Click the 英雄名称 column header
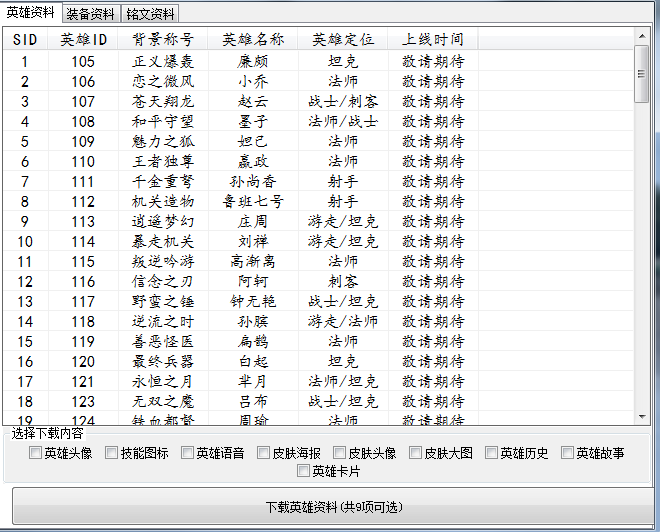 coord(253,40)
